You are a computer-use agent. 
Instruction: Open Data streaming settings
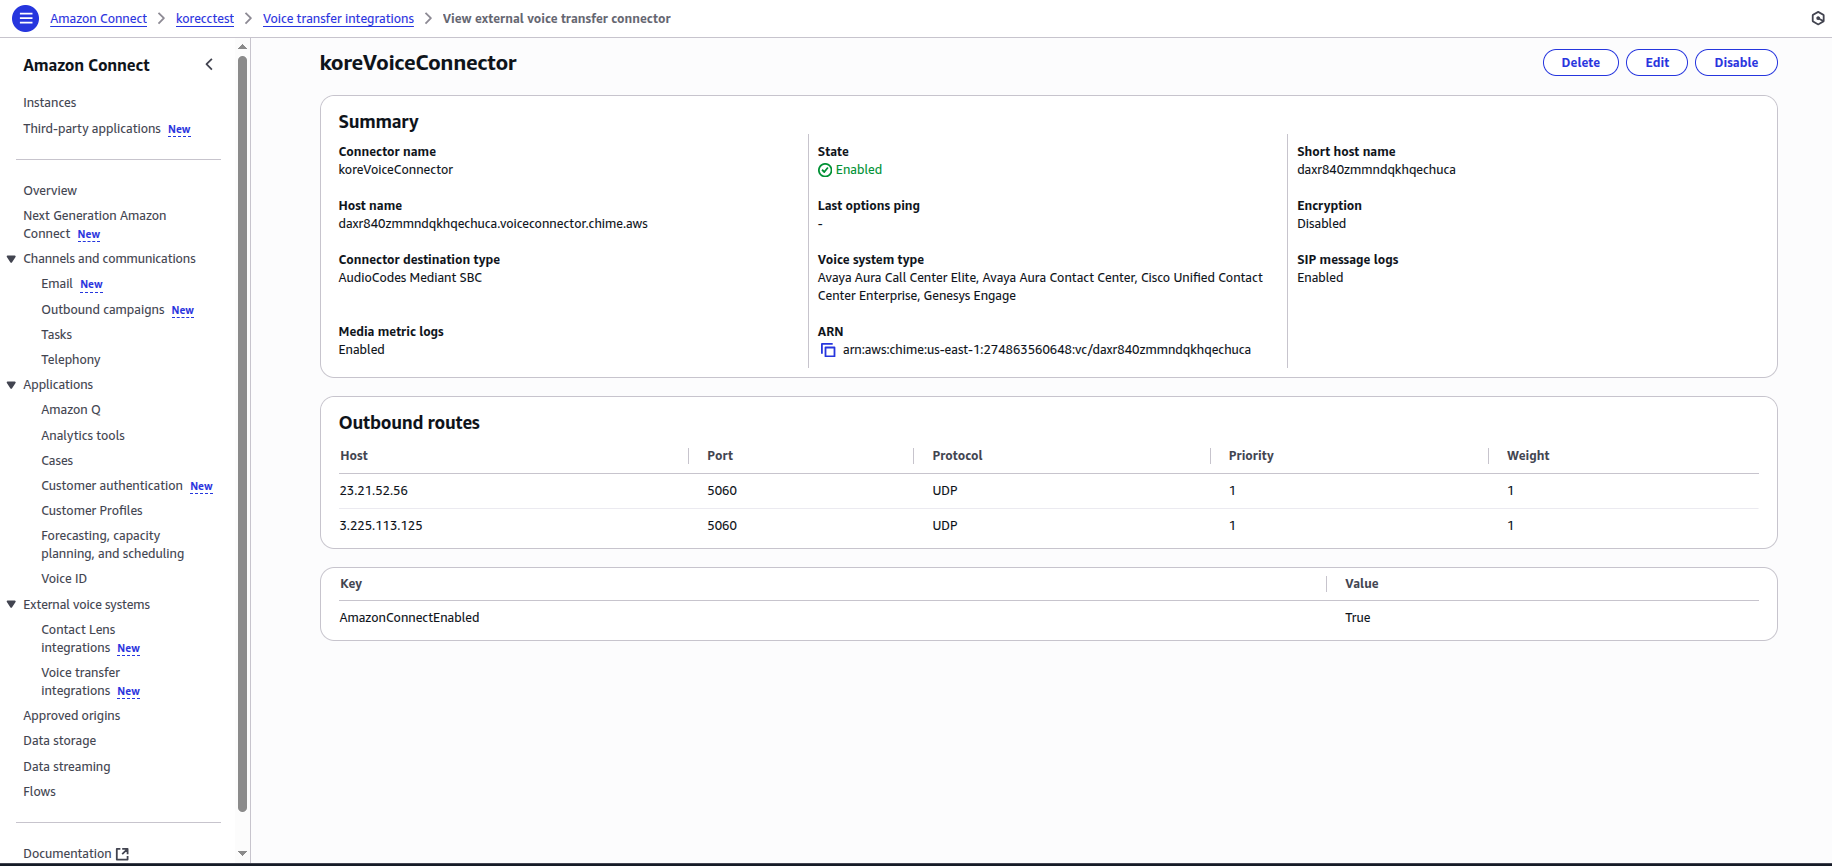point(67,767)
